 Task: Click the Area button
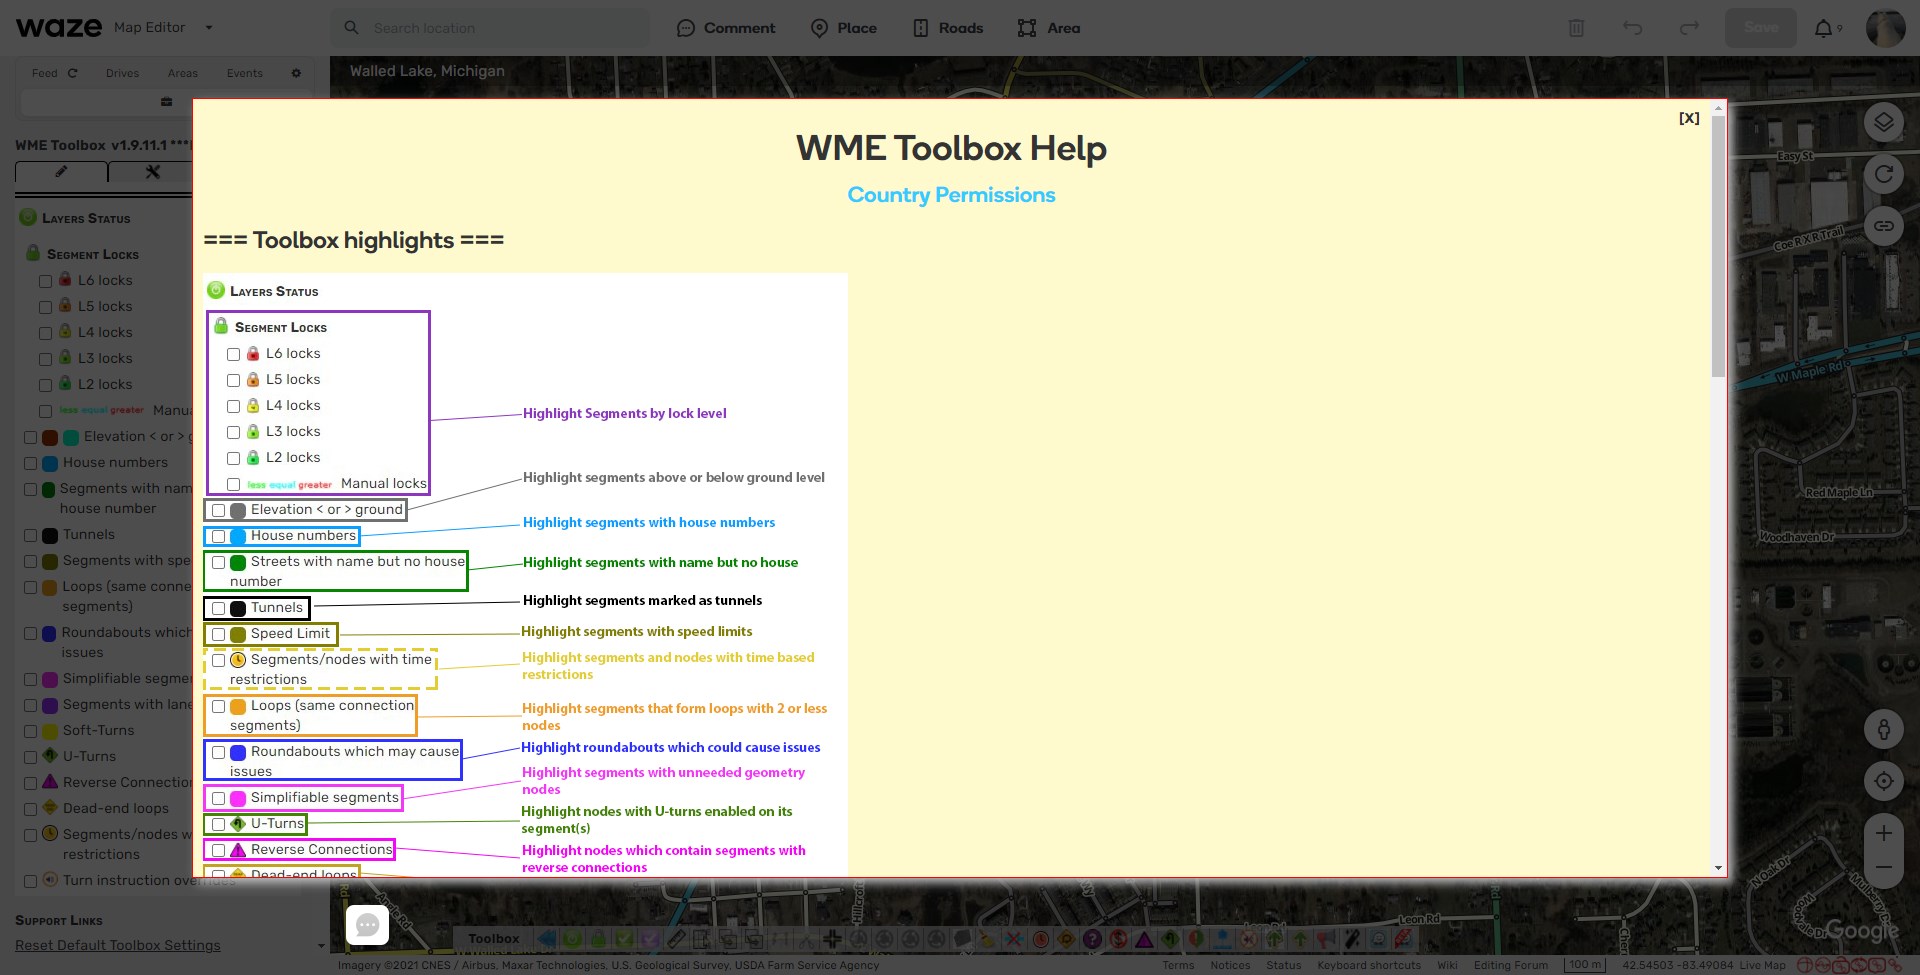click(x=1049, y=28)
